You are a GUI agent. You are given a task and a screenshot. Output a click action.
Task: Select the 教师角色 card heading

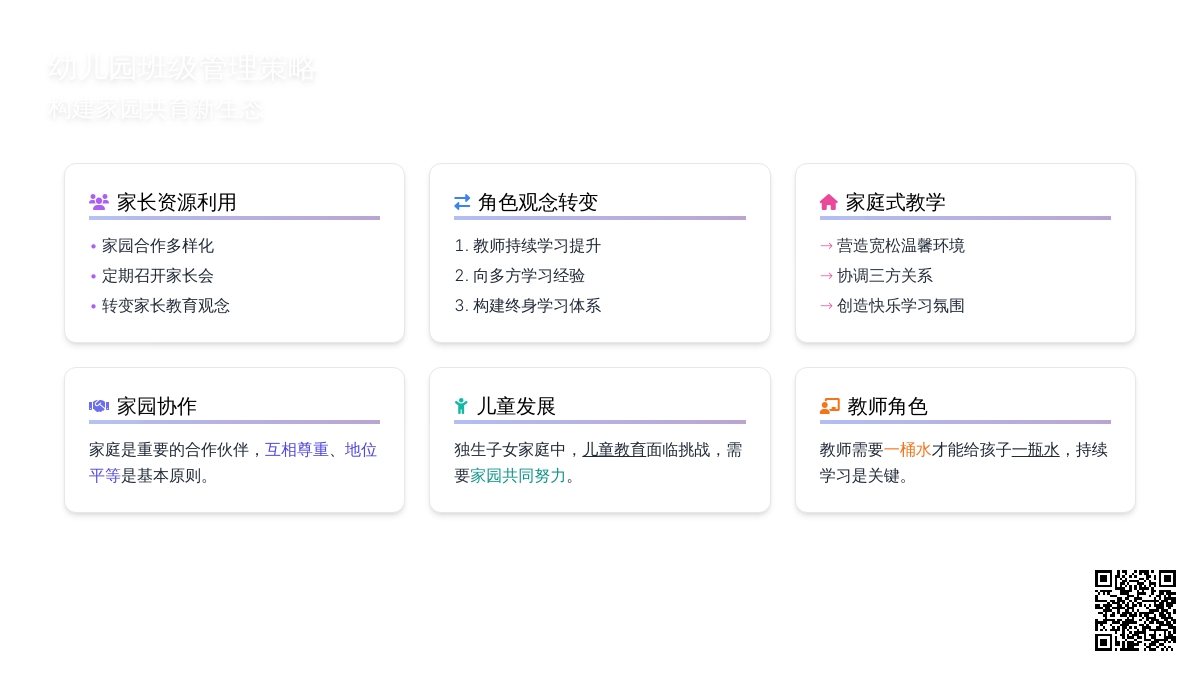(888, 406)
